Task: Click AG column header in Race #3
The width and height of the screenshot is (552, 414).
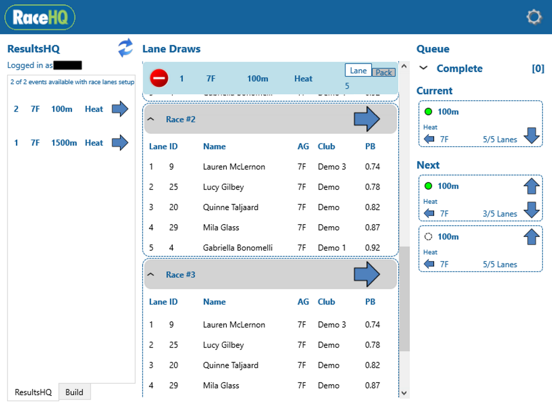Action: click(303, 302)
